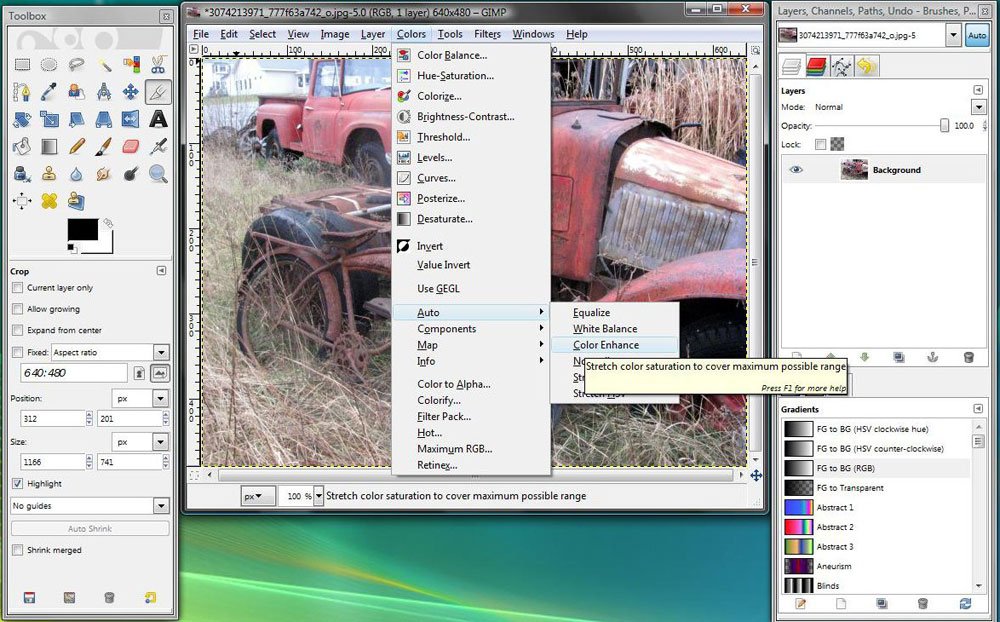Toggle Lock pixels checkbox in Layers
The width and height of the screenshot is (1000, 622).
pyautogui.click(x=820, y=145)
